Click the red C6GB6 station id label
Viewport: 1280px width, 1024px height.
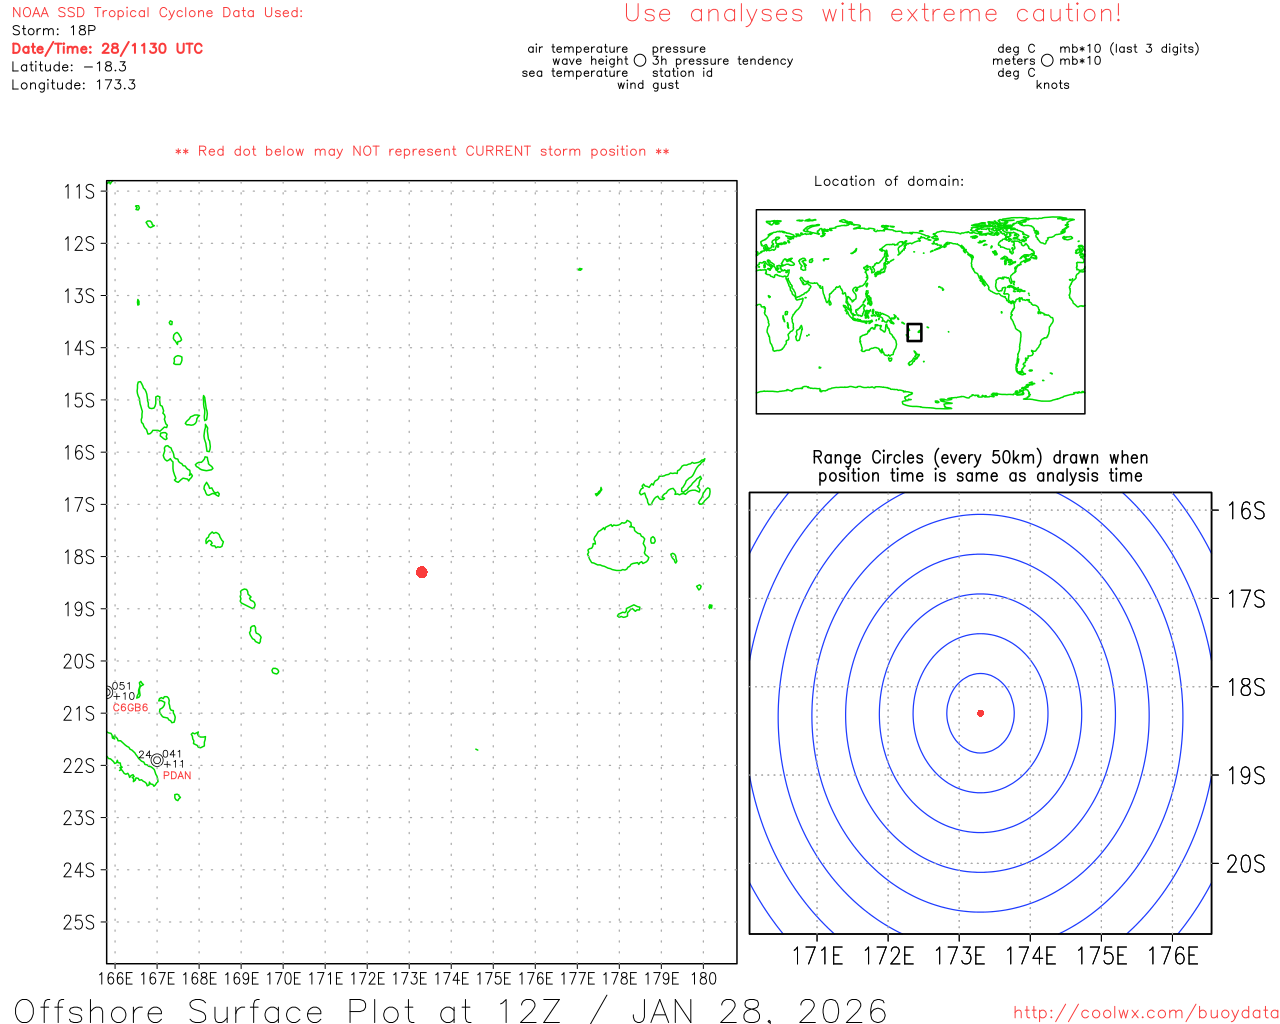point(130,708)
